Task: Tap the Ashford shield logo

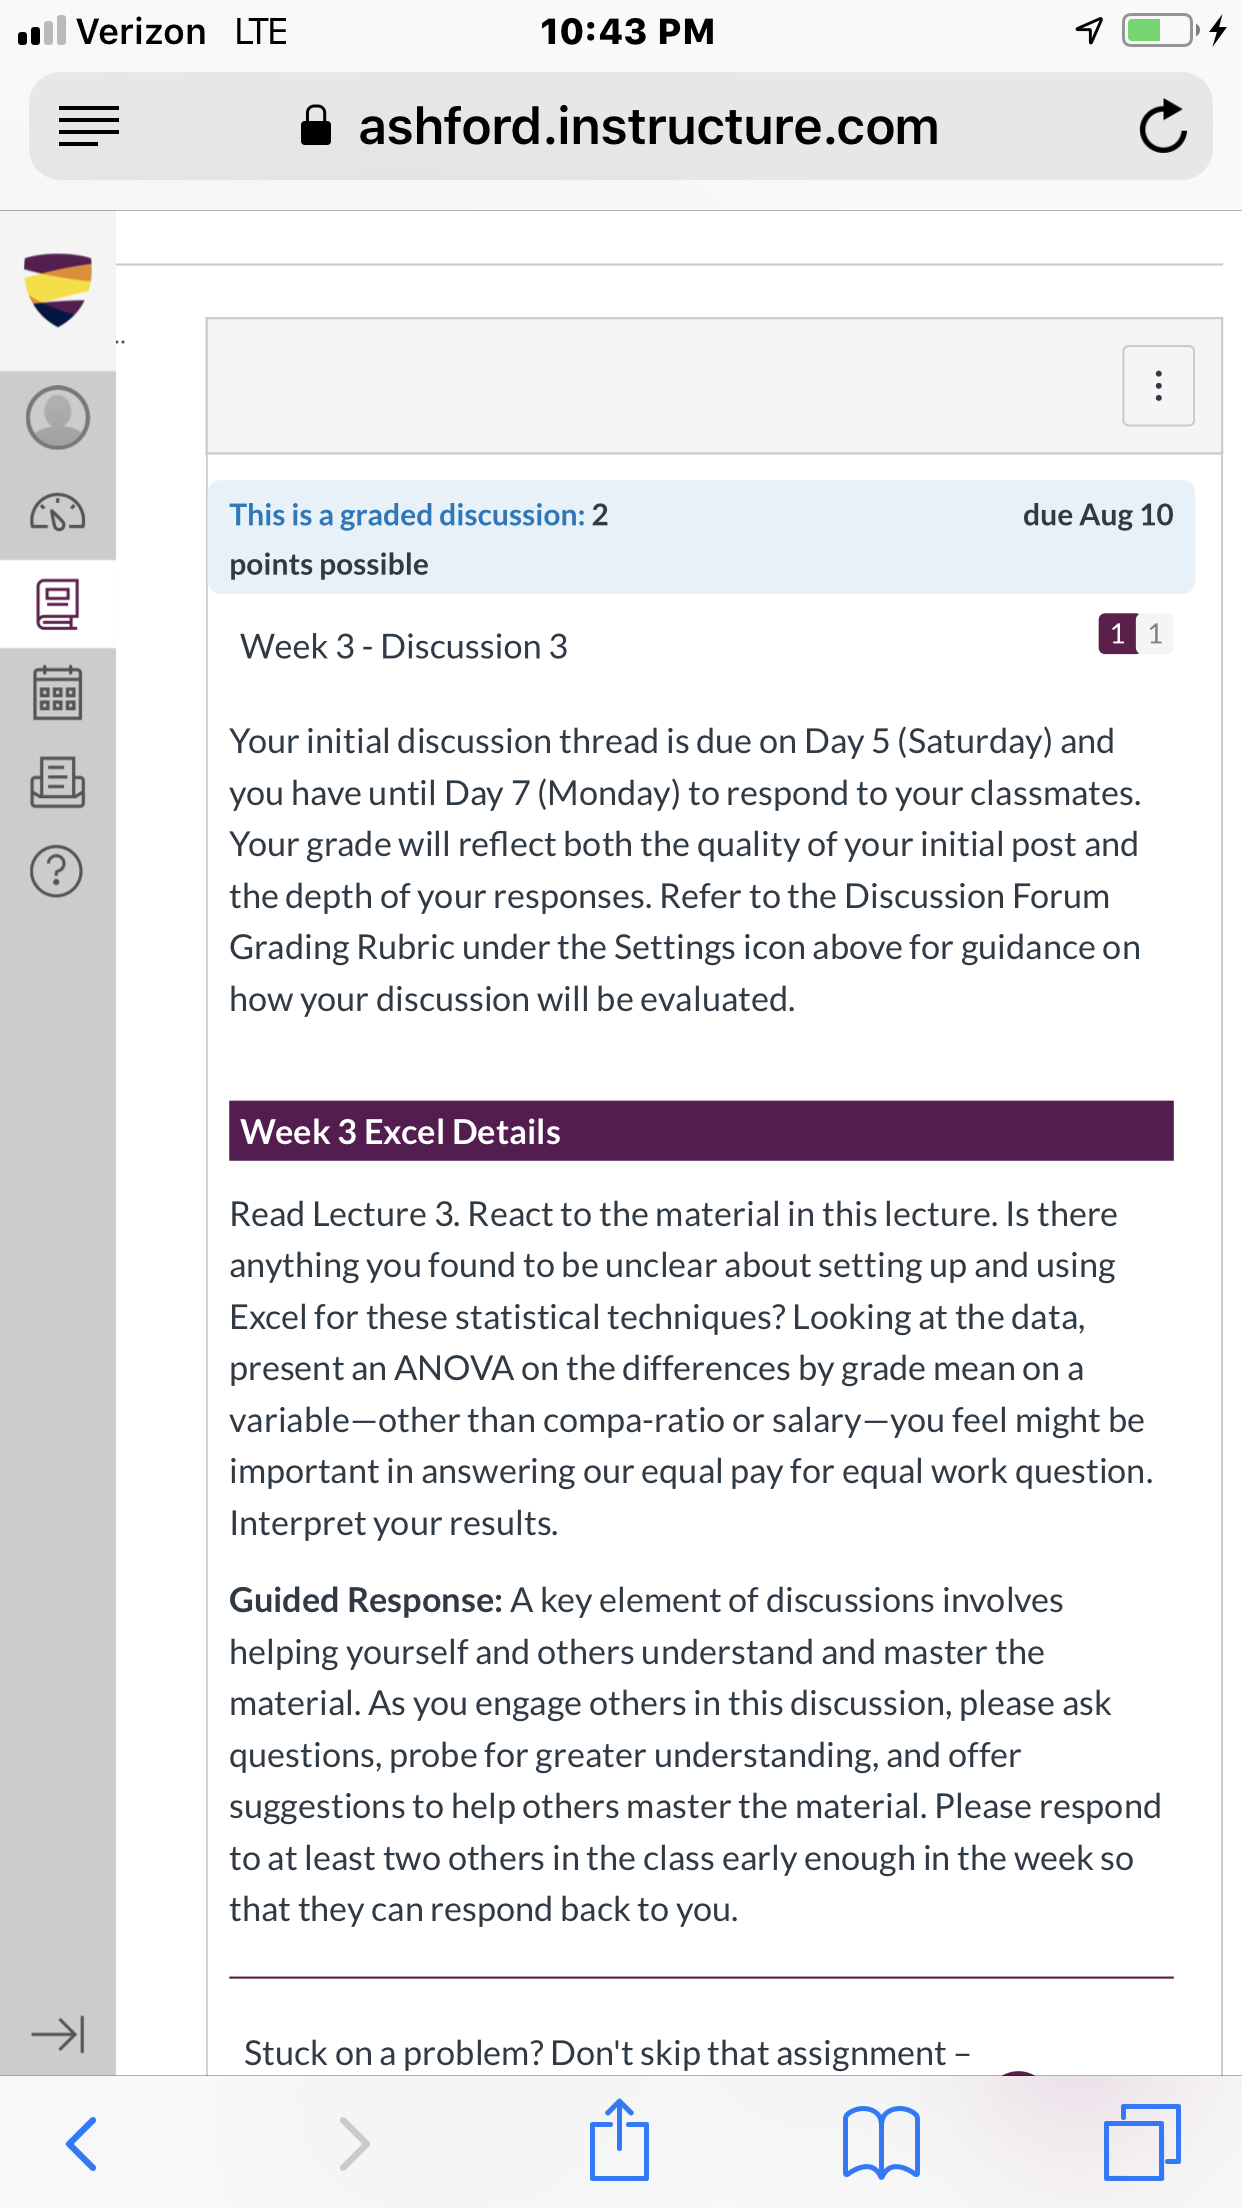Action: pyautogui.click(x=57, y=290)
